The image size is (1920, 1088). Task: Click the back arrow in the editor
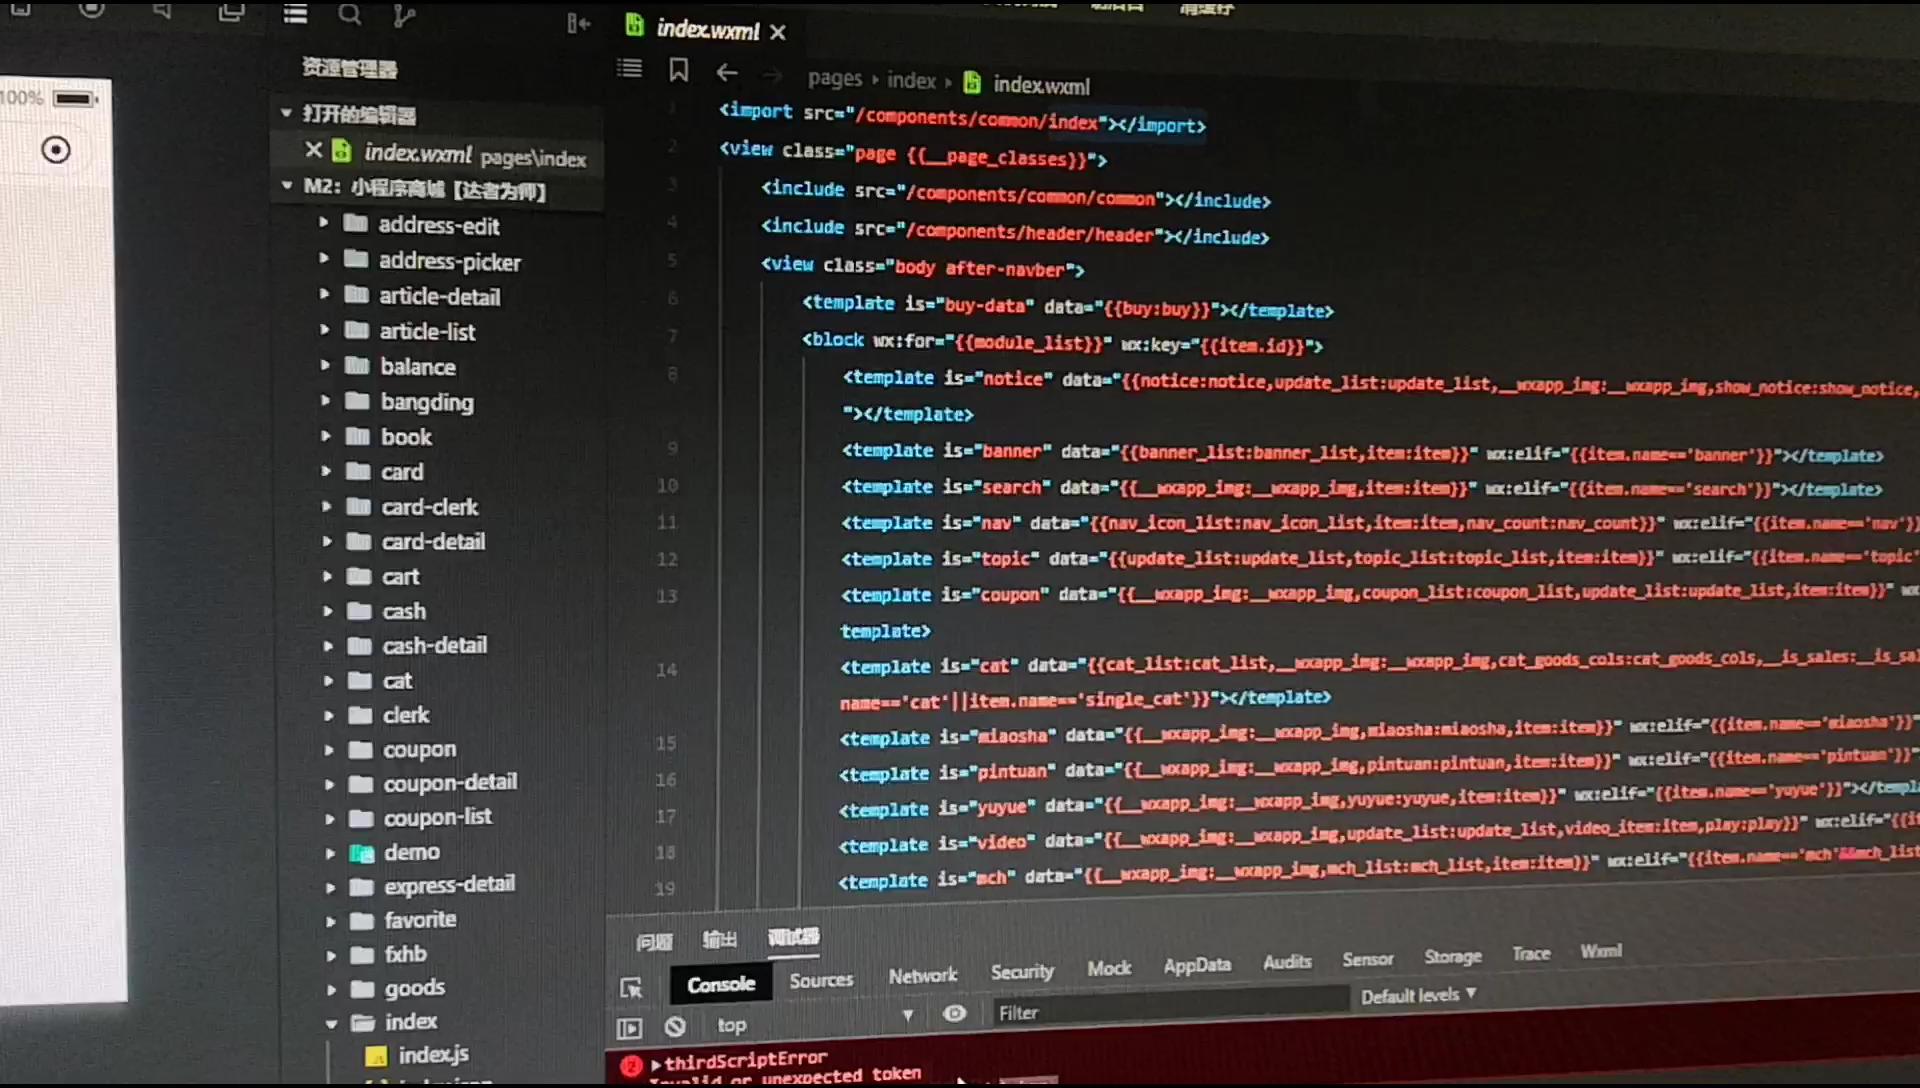(x=727, y=72)
